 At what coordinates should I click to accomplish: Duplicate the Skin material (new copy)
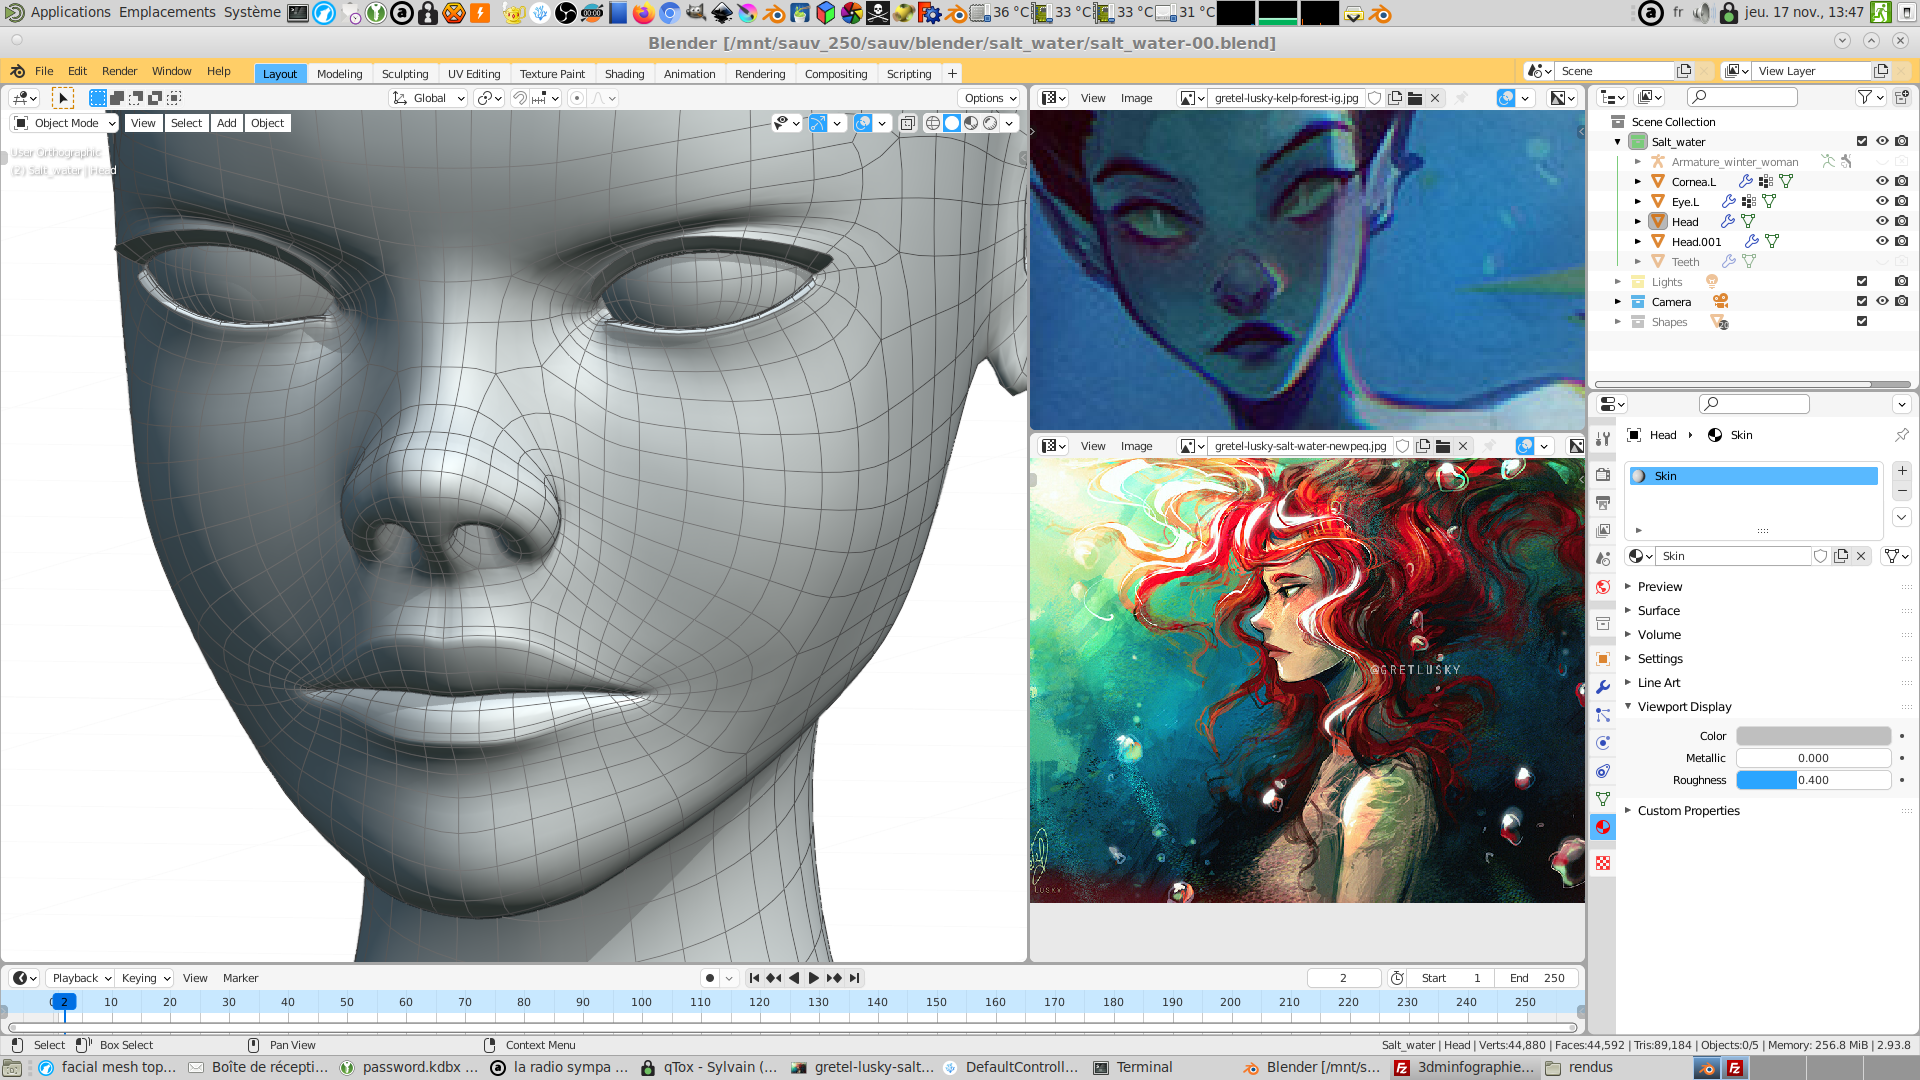tap(1841, 556)
